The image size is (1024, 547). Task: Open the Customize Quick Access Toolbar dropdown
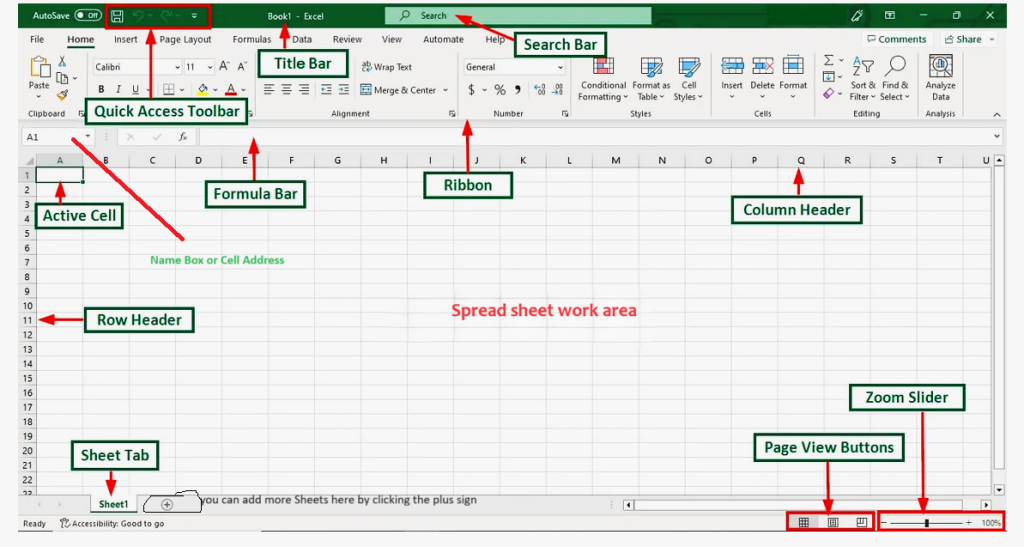pos(194,16)
